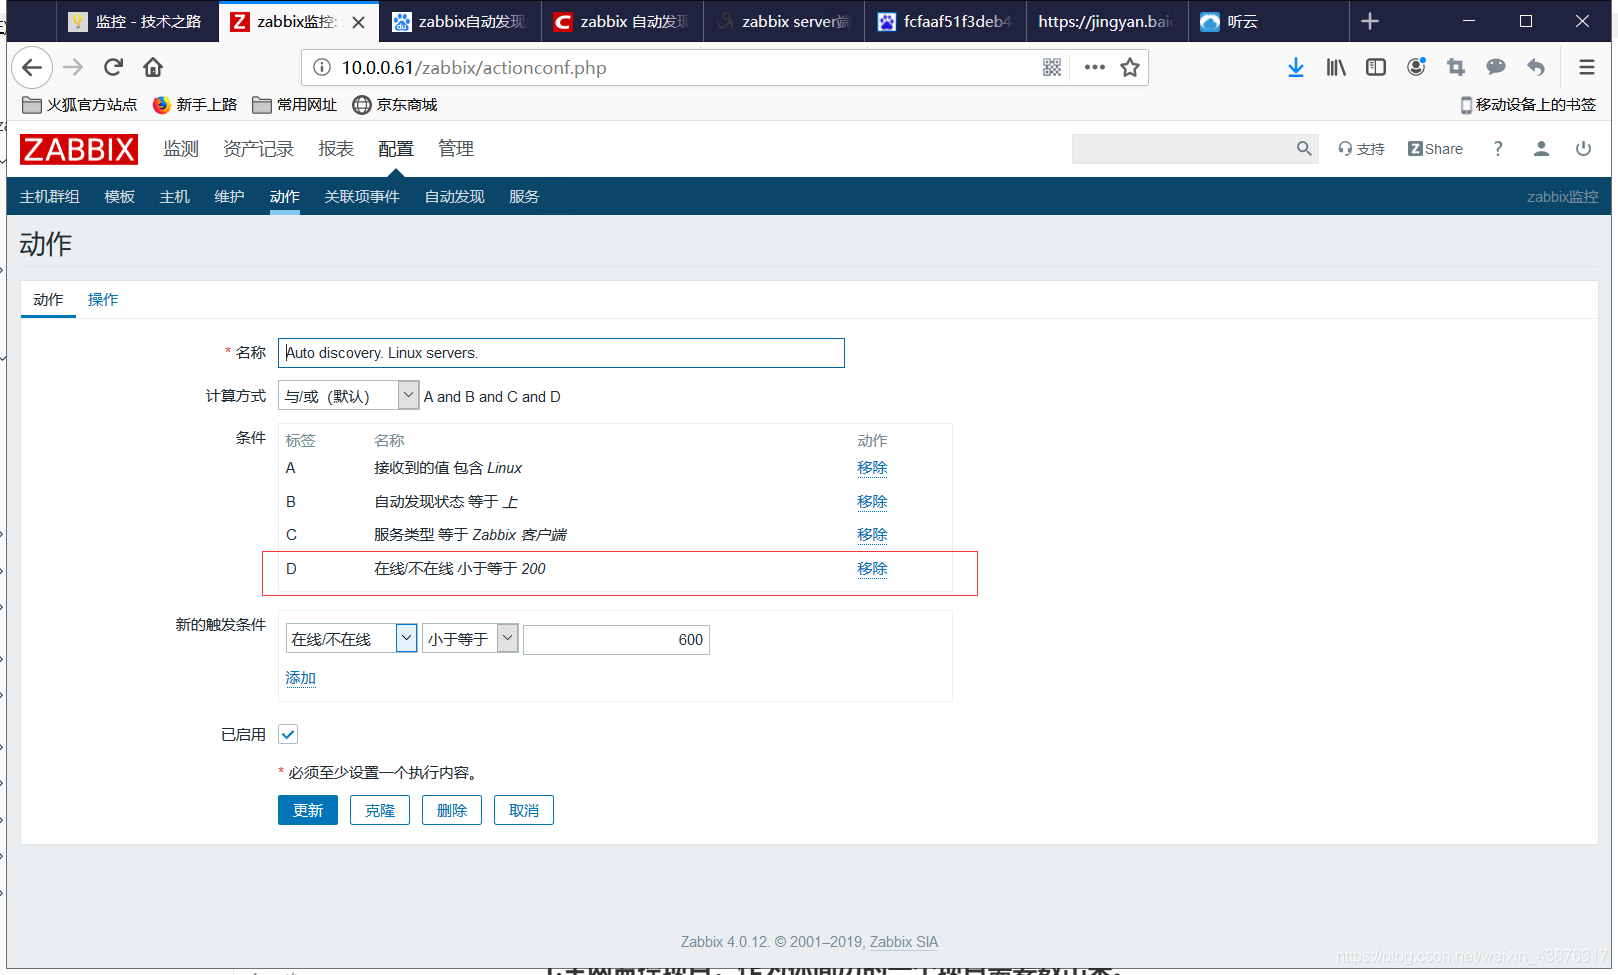Click the Firefox account avatar icon
The image size is (1618, 975).
1416,67
